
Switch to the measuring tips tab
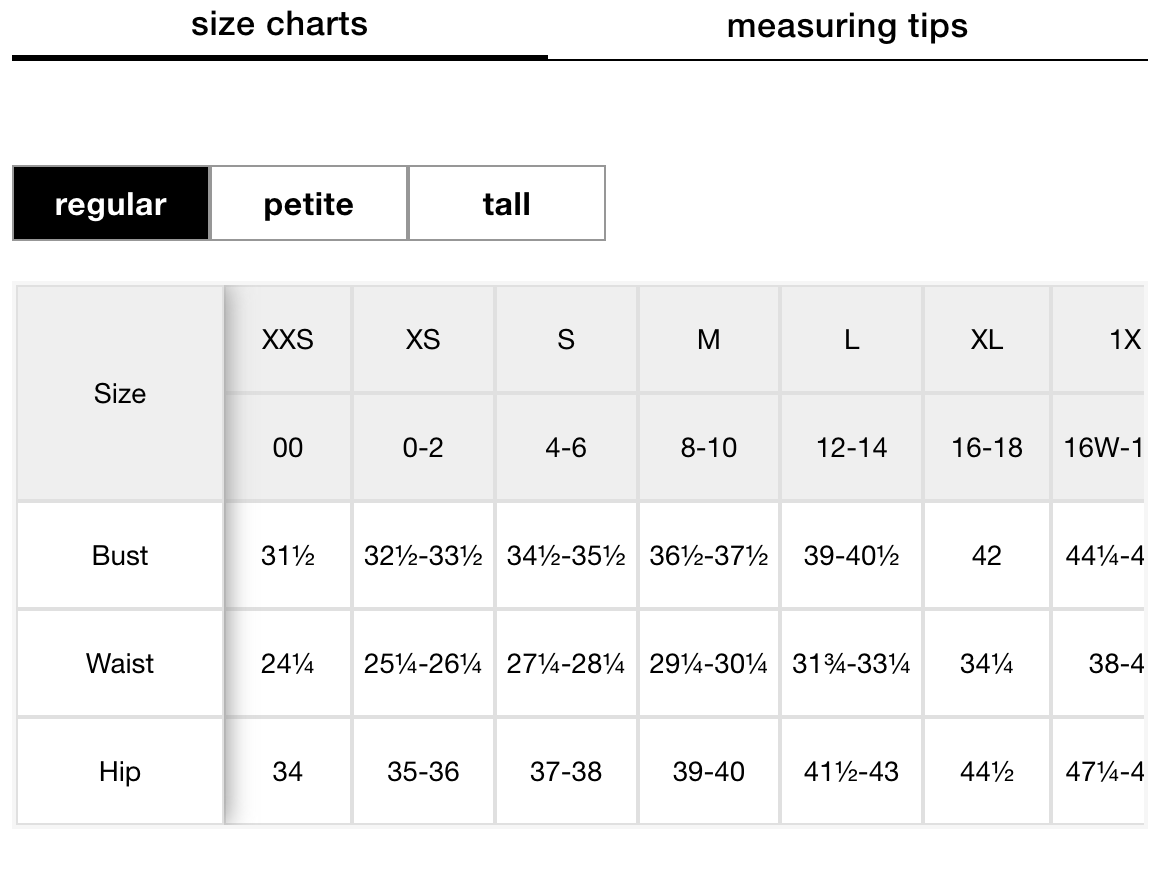coord(848,26)
